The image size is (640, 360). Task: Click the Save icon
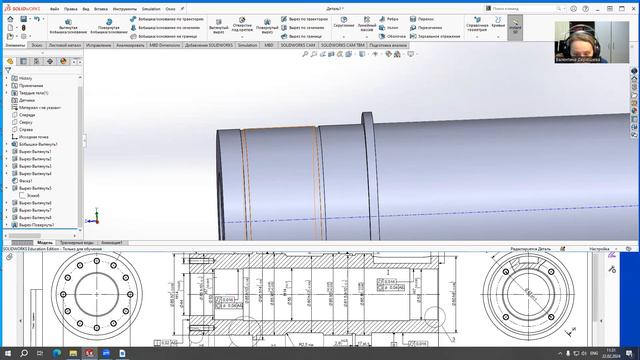[x=24, y=19]
